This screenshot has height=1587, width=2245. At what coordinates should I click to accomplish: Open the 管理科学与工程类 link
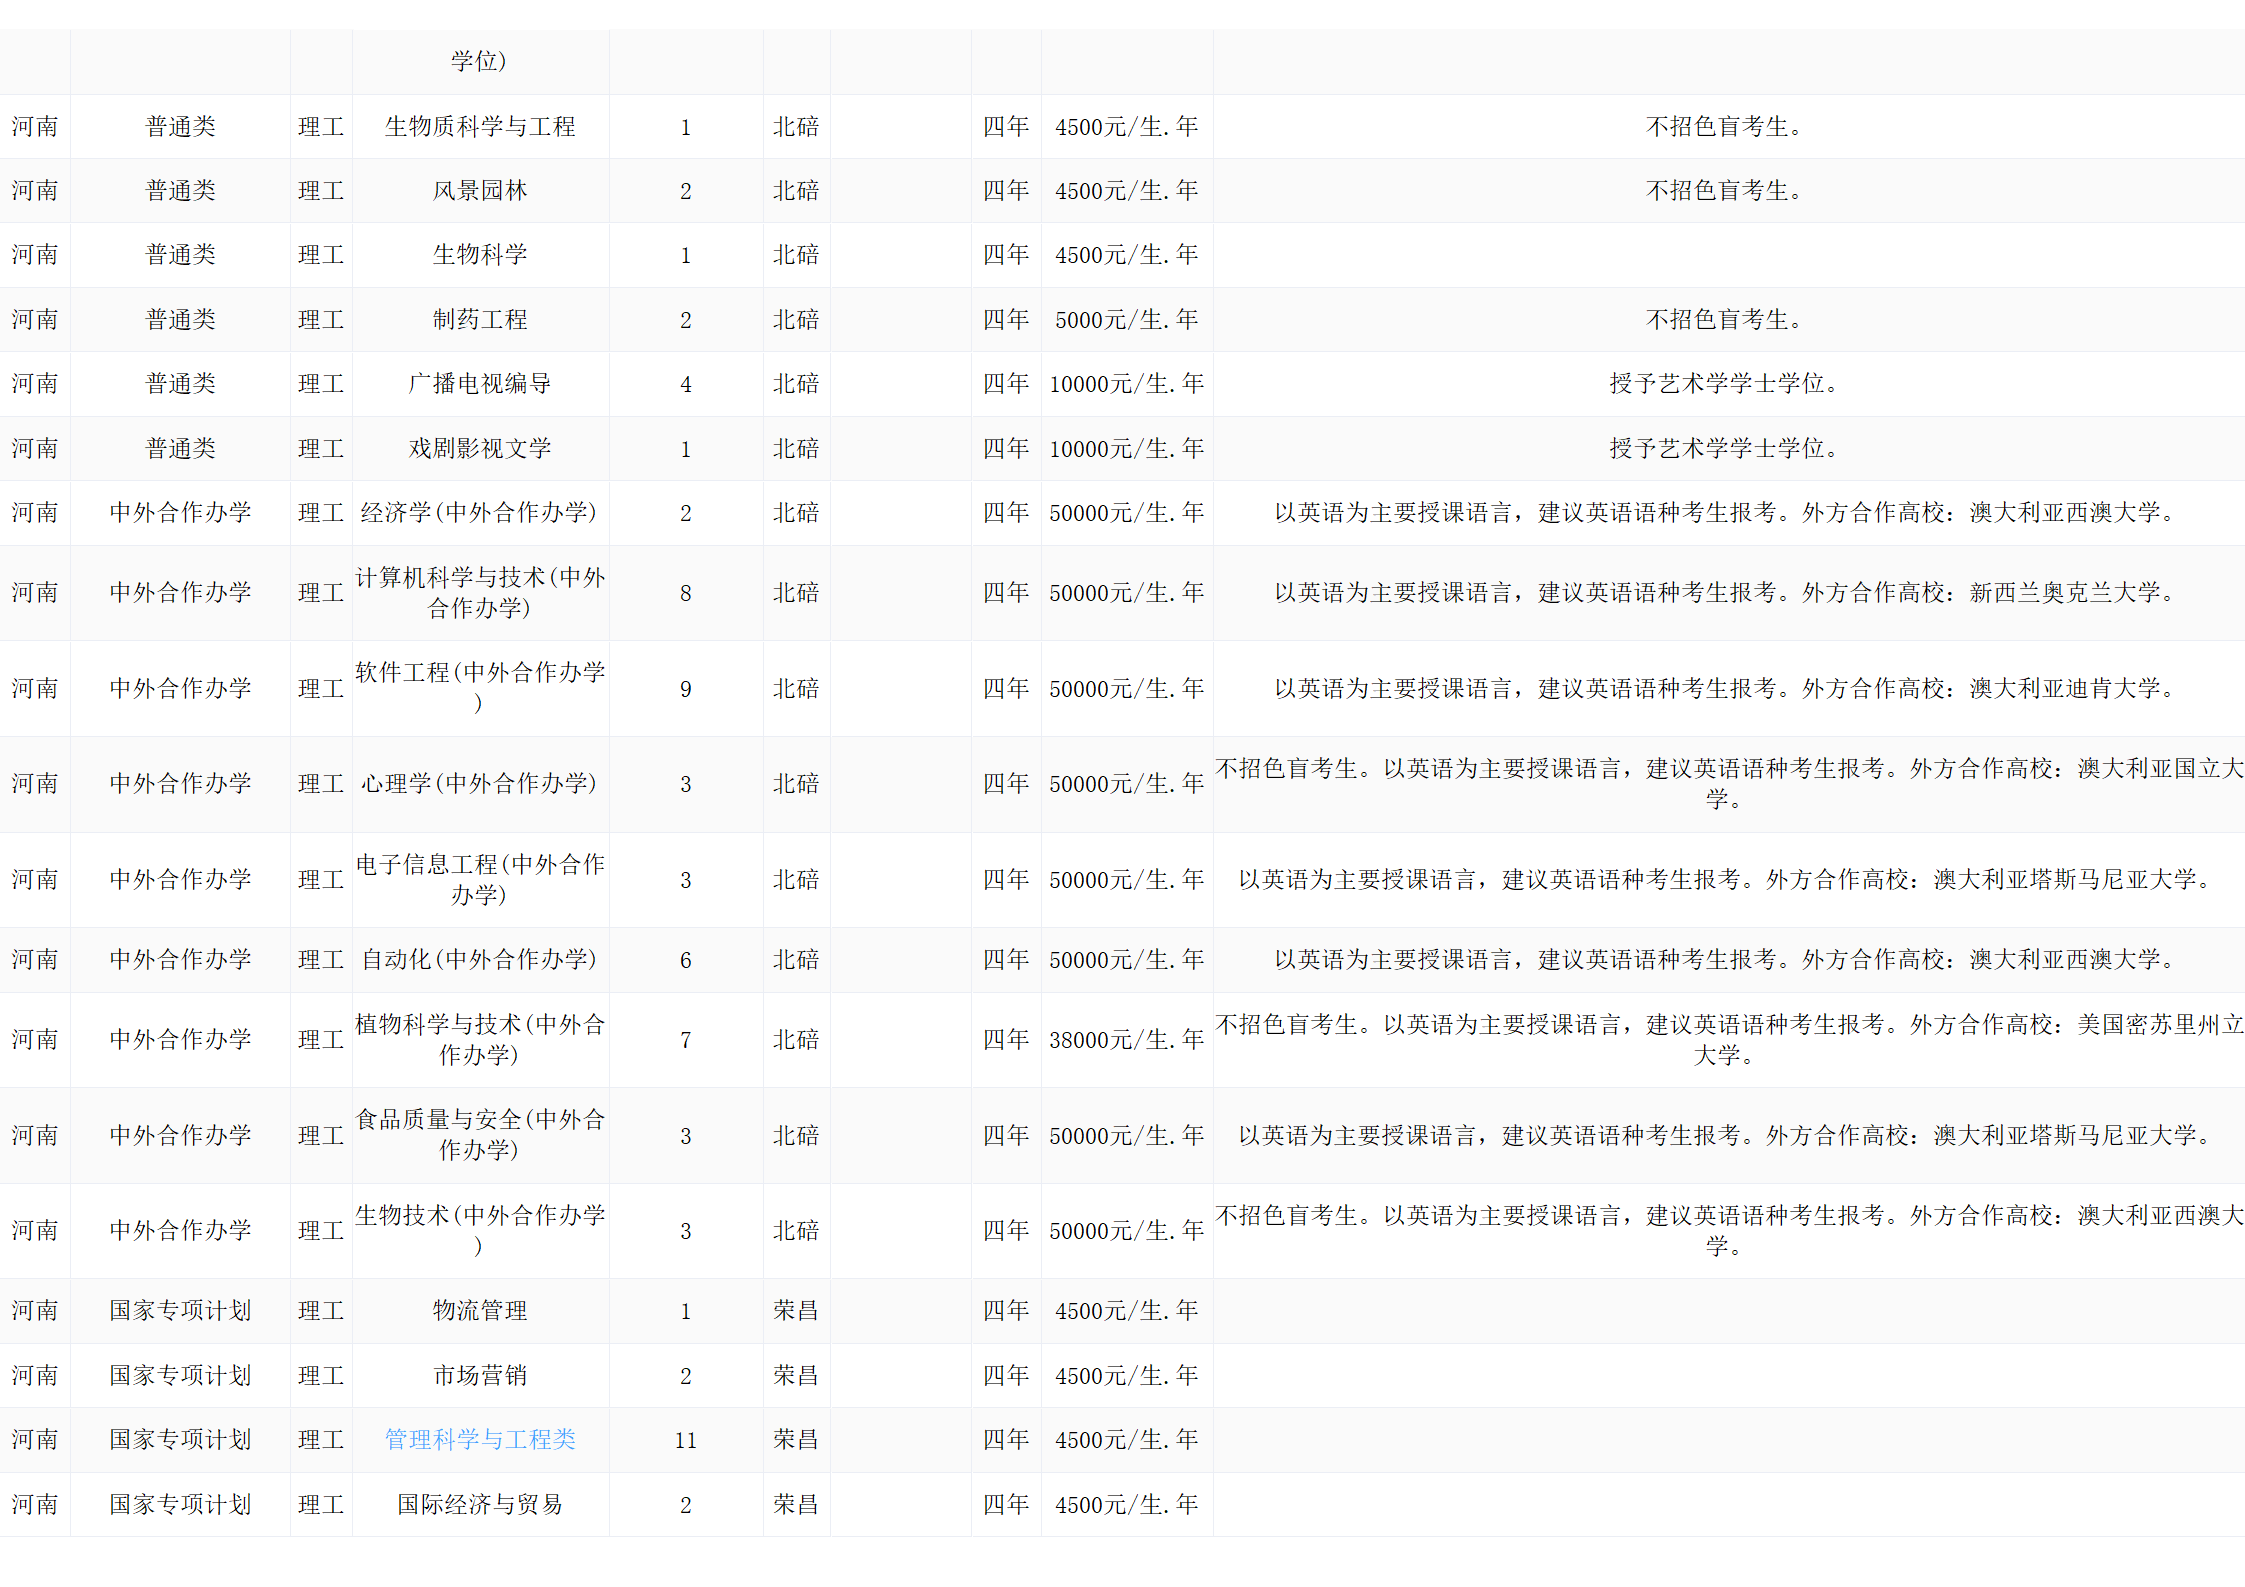(480, 1439)
